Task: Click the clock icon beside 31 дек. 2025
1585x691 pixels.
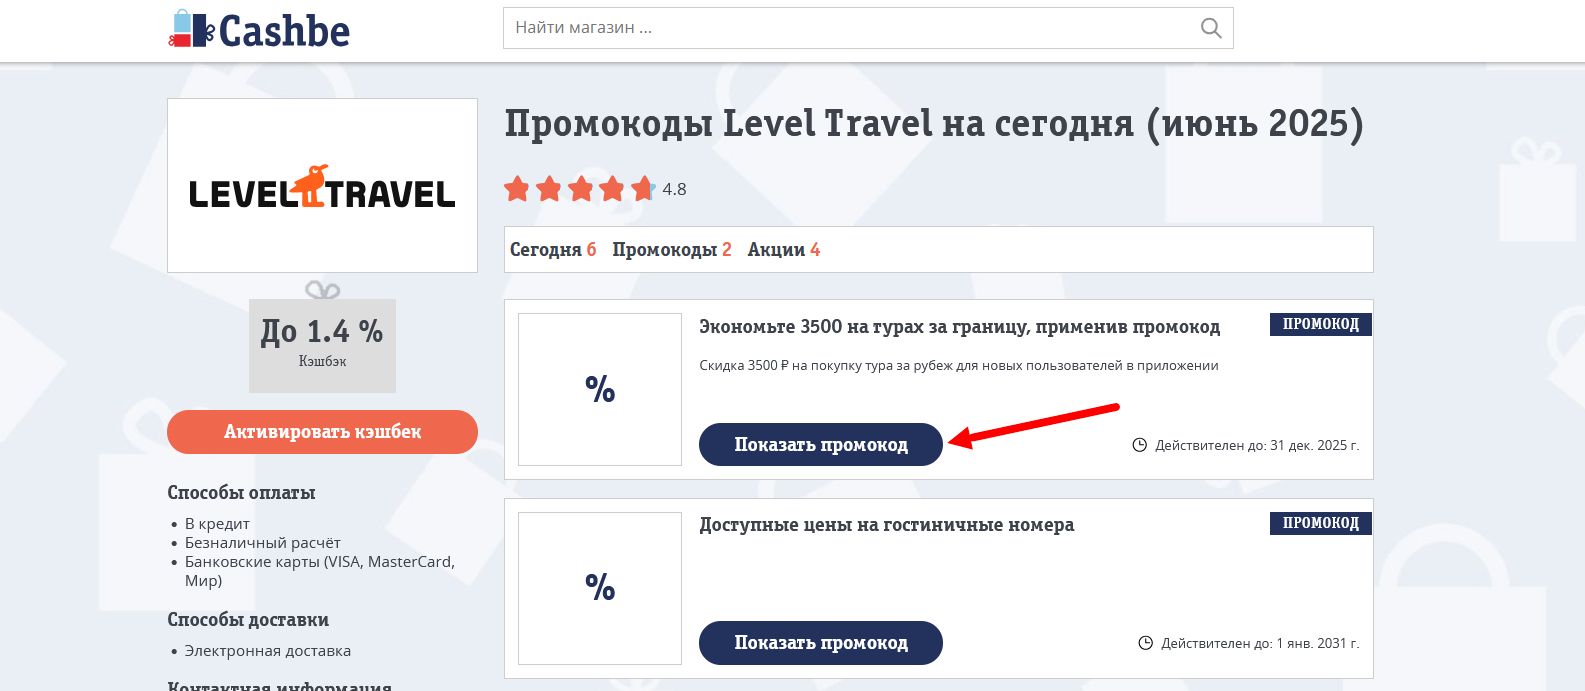Action: (1139, 445)
